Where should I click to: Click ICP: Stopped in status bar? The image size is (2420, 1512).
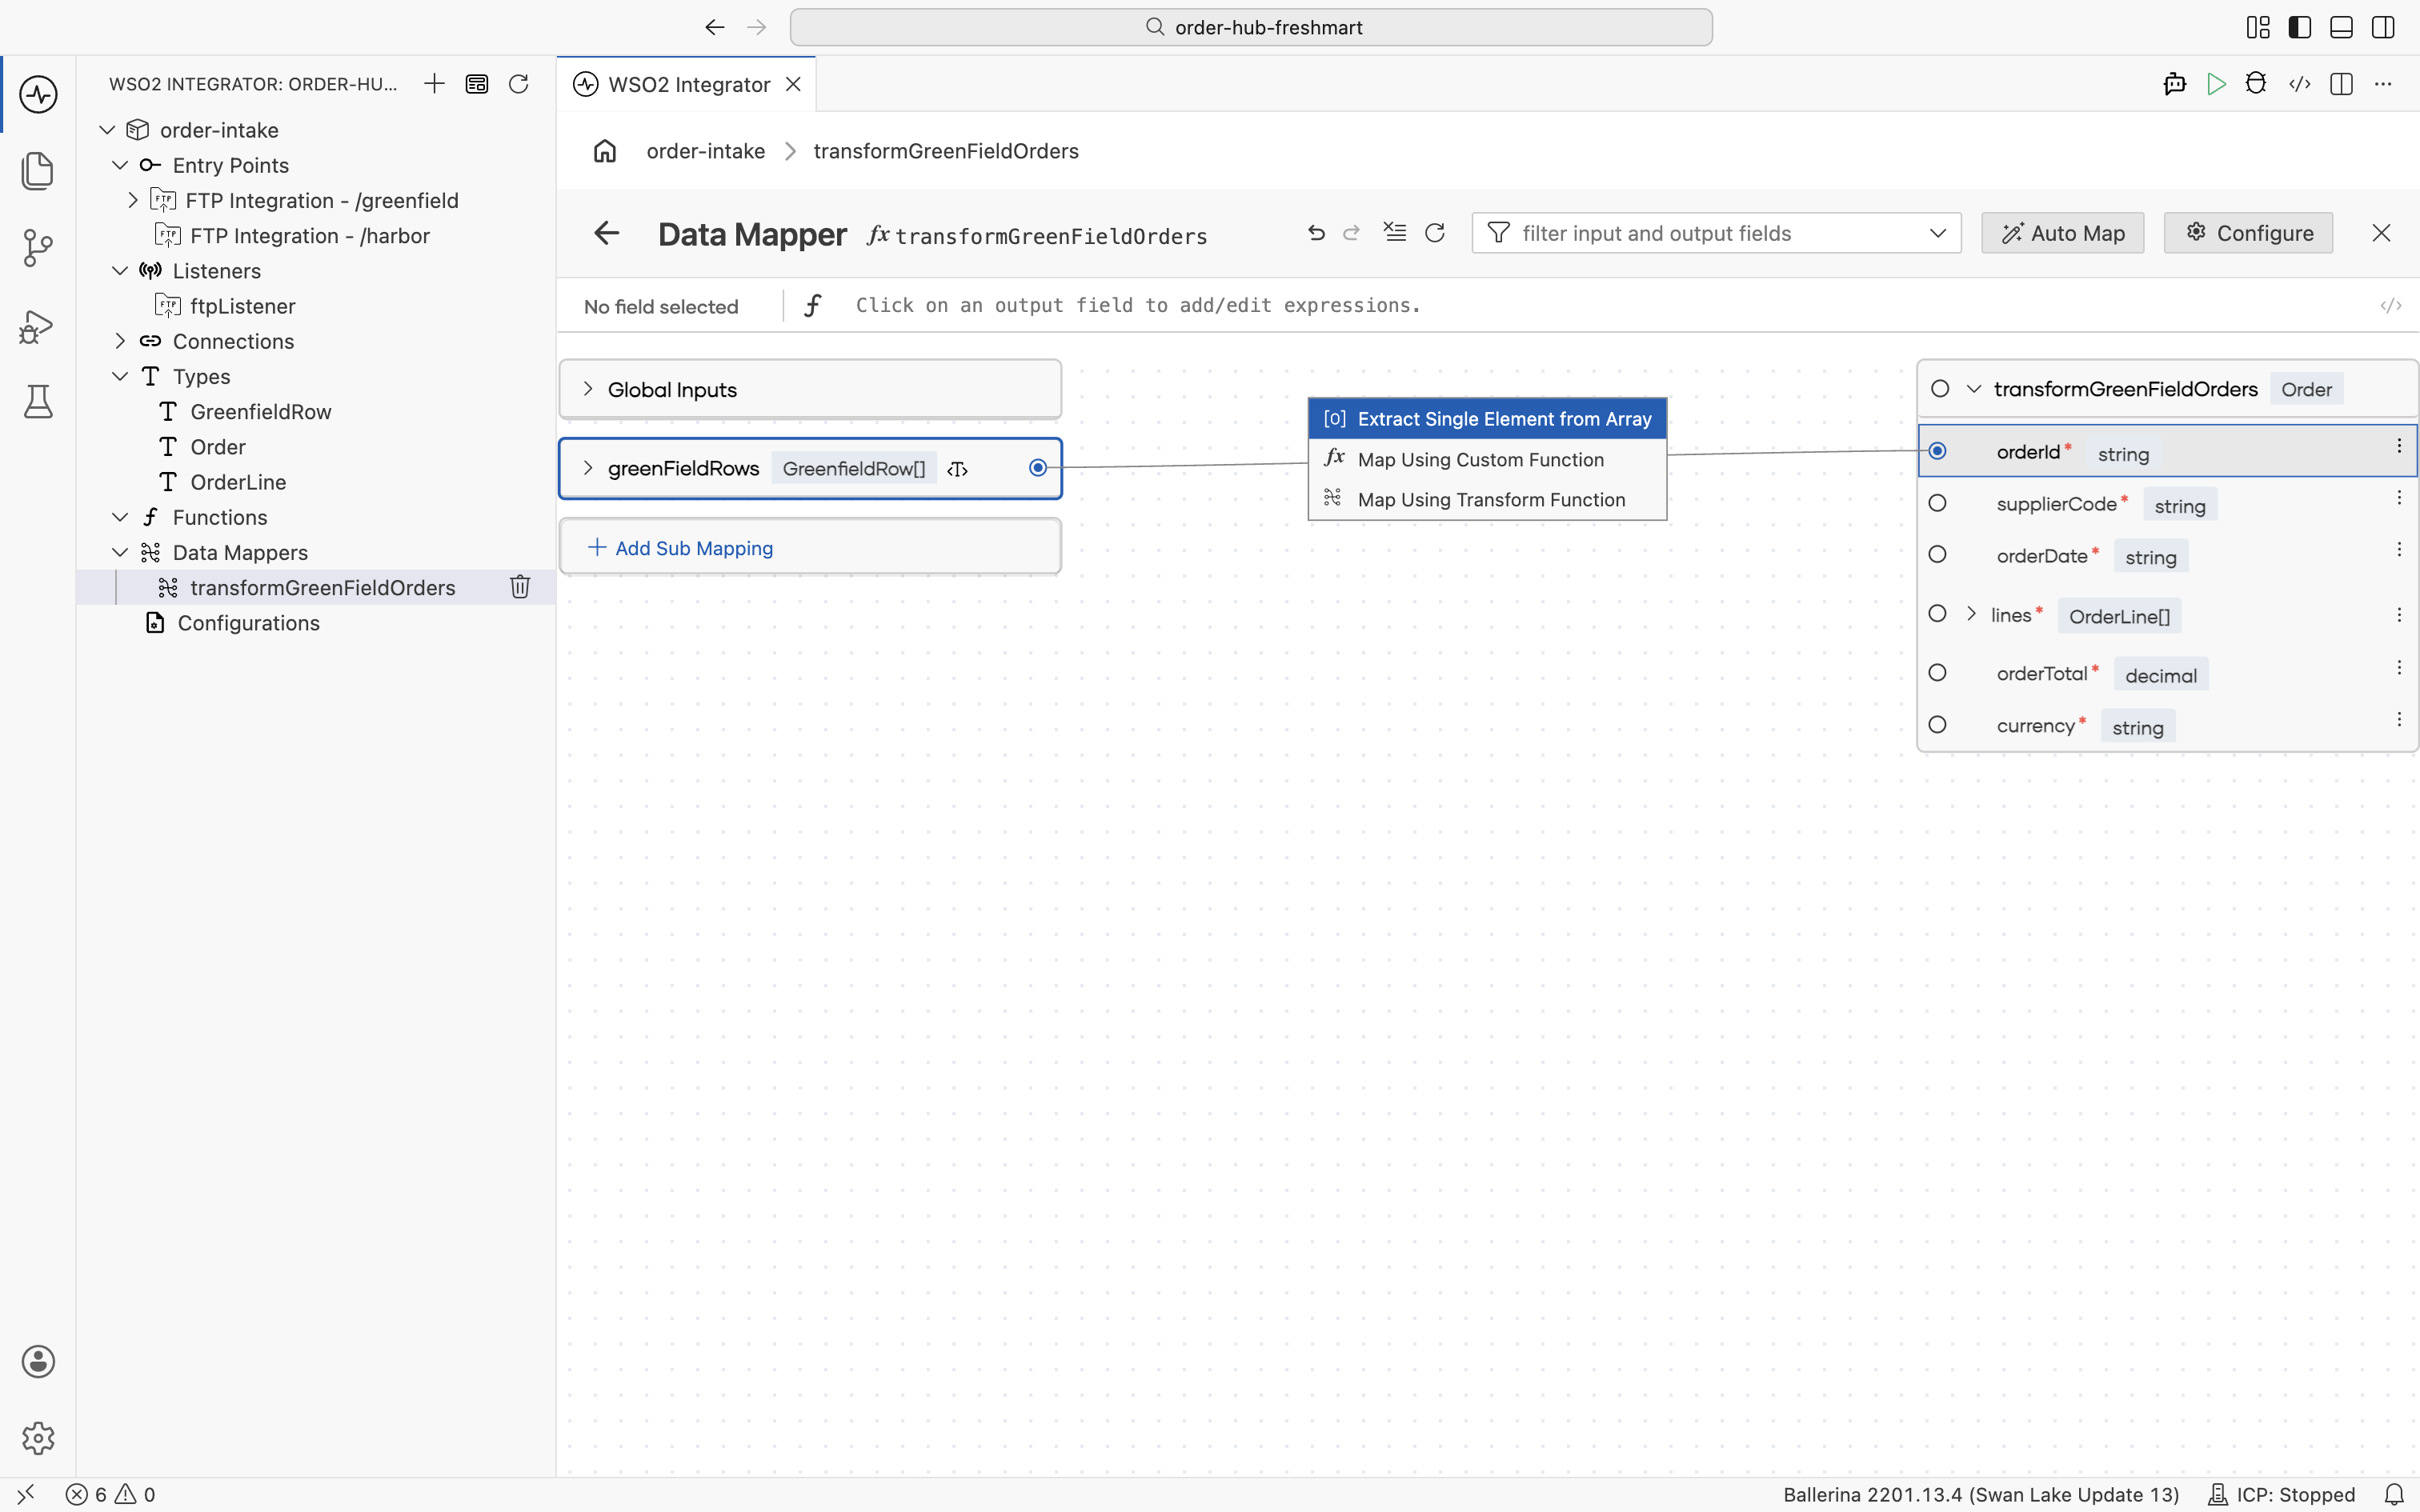click(x=2281, y=1494)
